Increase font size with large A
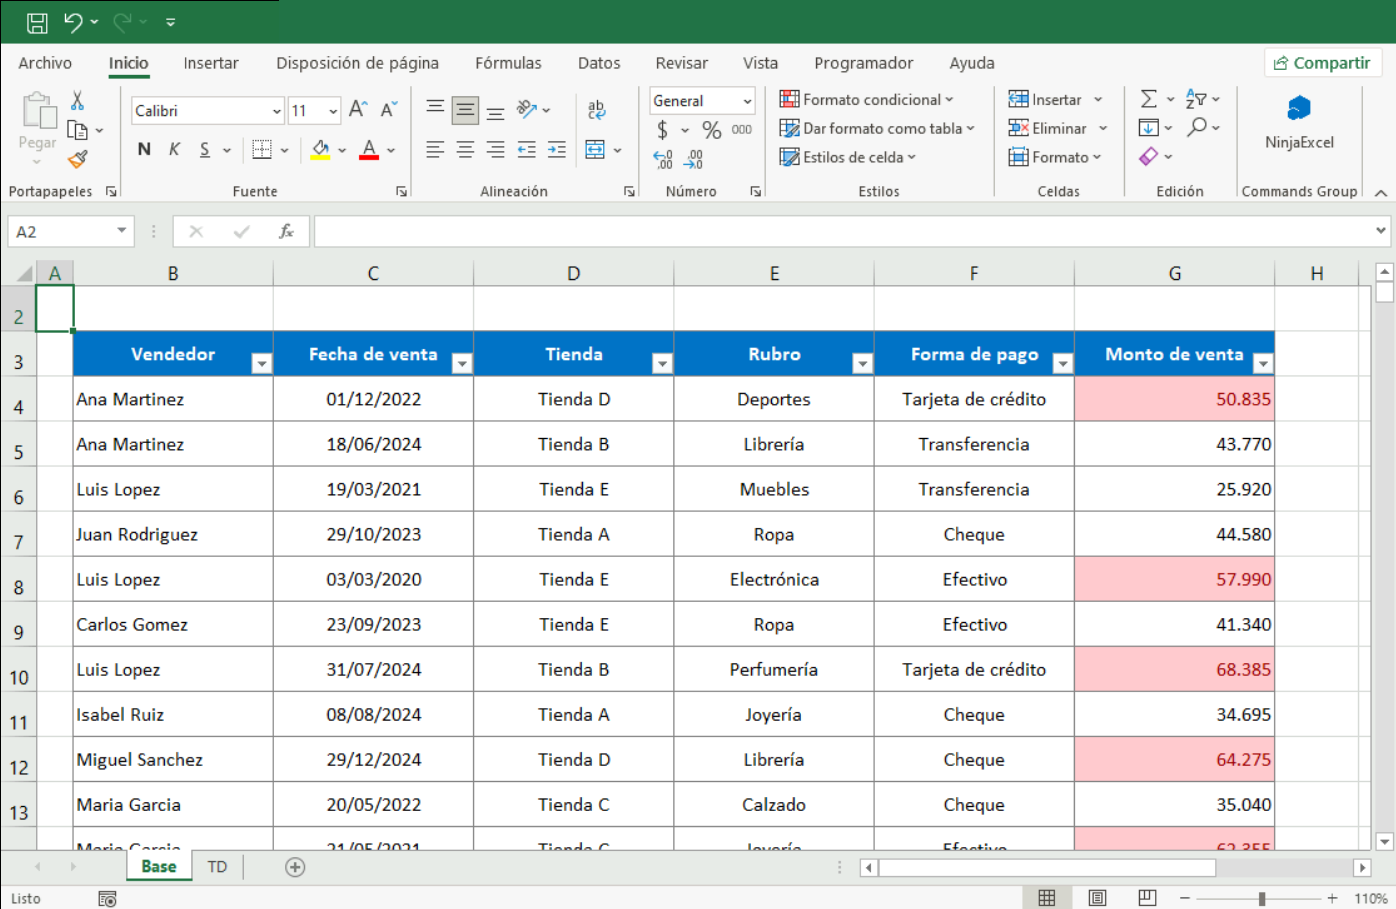 click(358, 109)
